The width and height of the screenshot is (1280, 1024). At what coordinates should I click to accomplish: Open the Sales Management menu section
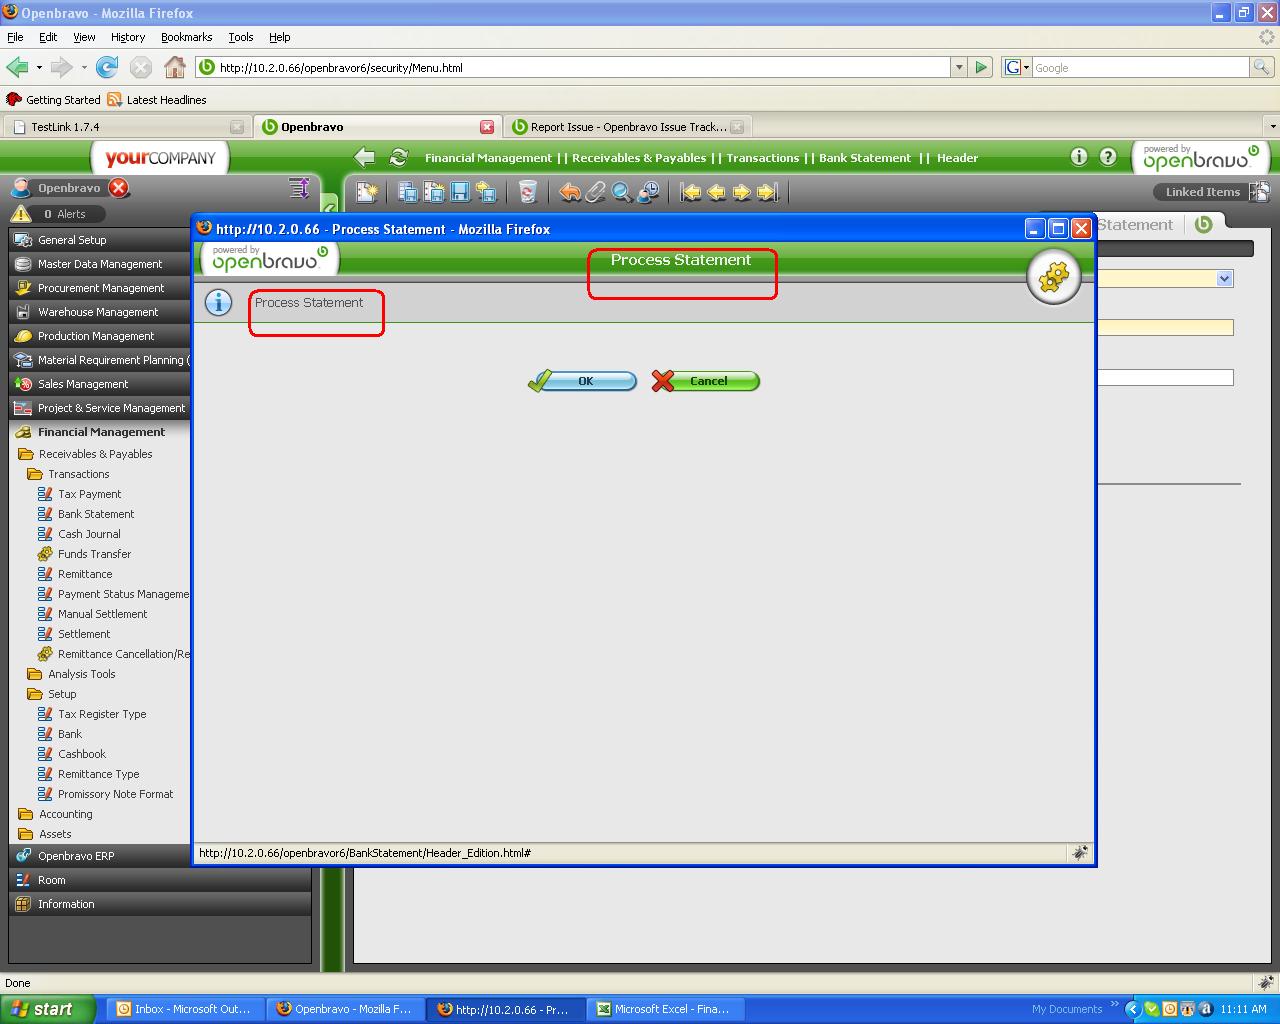83,384
